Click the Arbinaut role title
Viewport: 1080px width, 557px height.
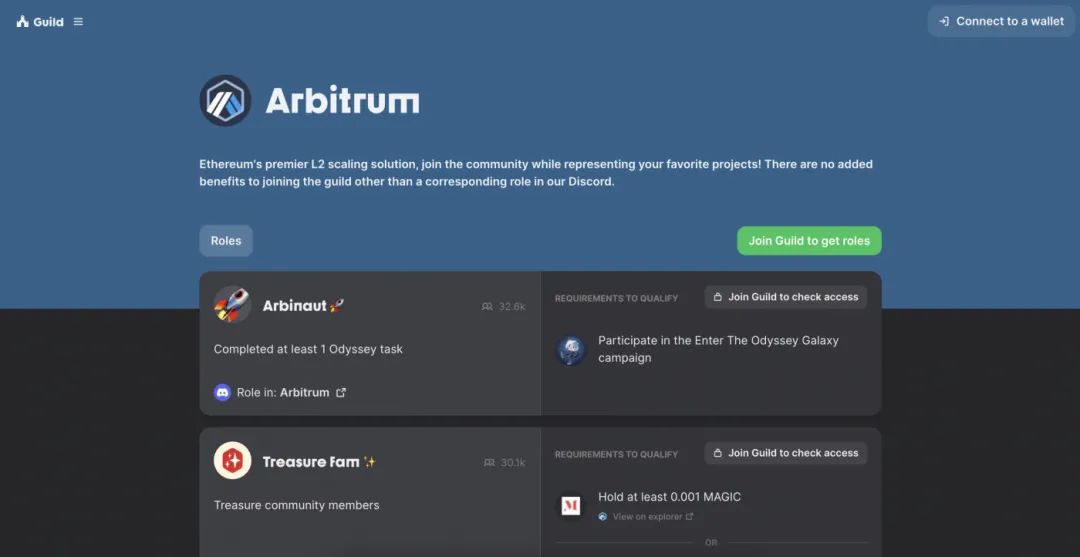click(303, 306)
